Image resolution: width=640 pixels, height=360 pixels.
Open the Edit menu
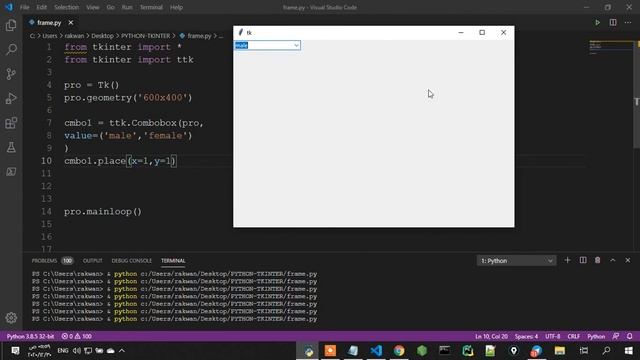[41, 7]
